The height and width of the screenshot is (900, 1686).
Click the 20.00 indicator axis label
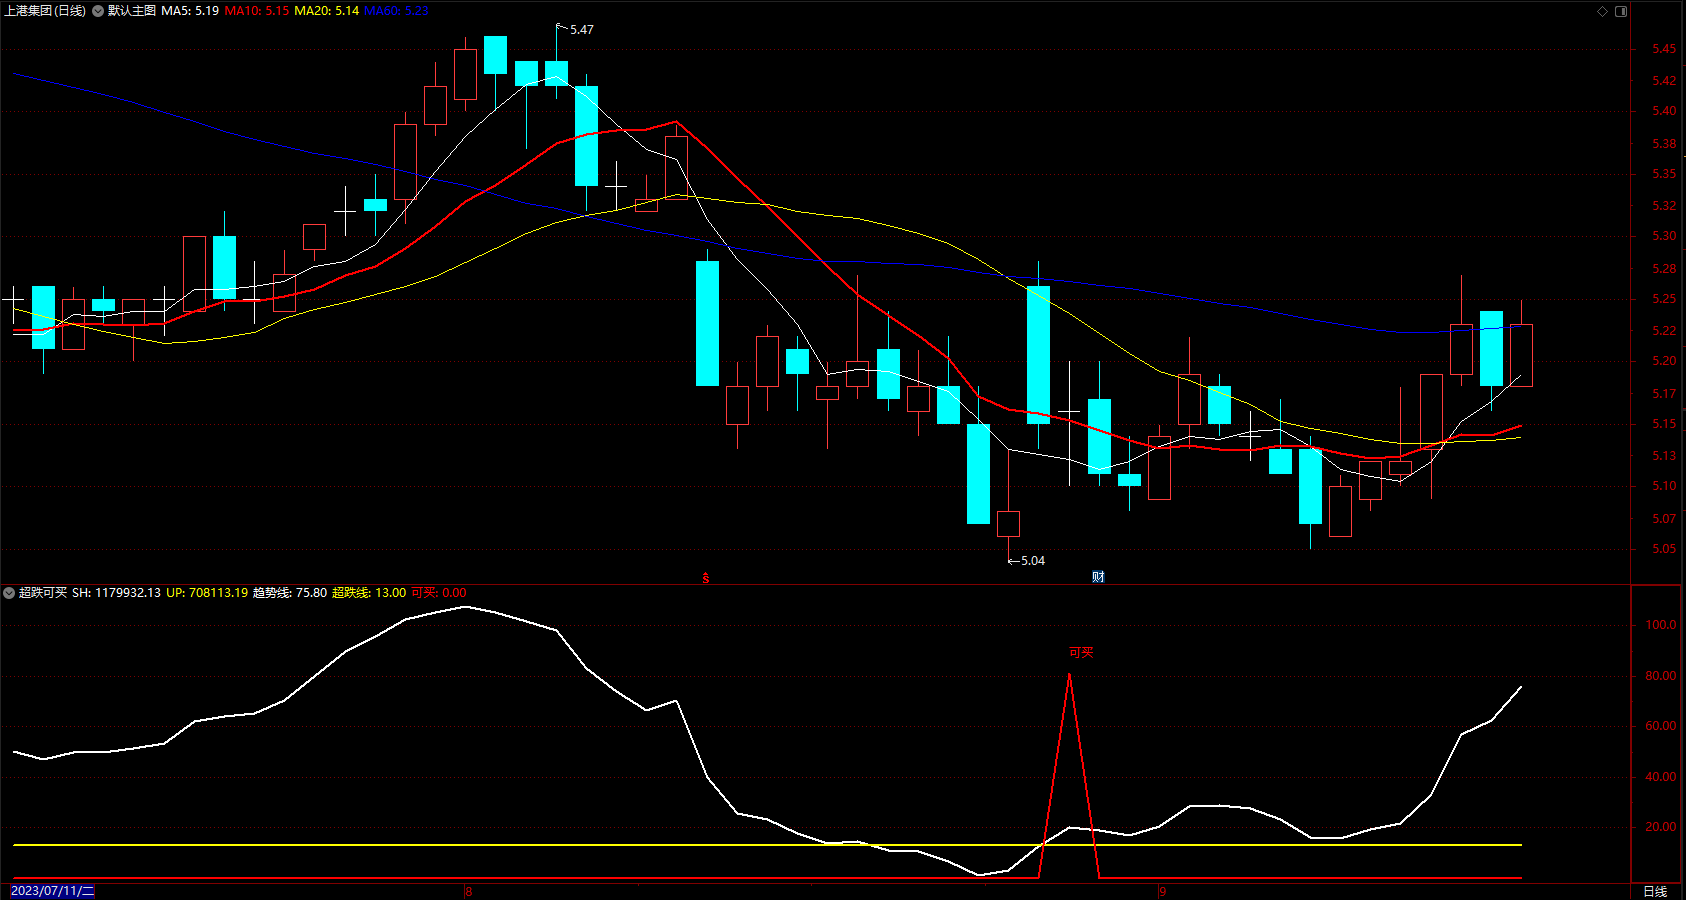[x=1661, y=827]
